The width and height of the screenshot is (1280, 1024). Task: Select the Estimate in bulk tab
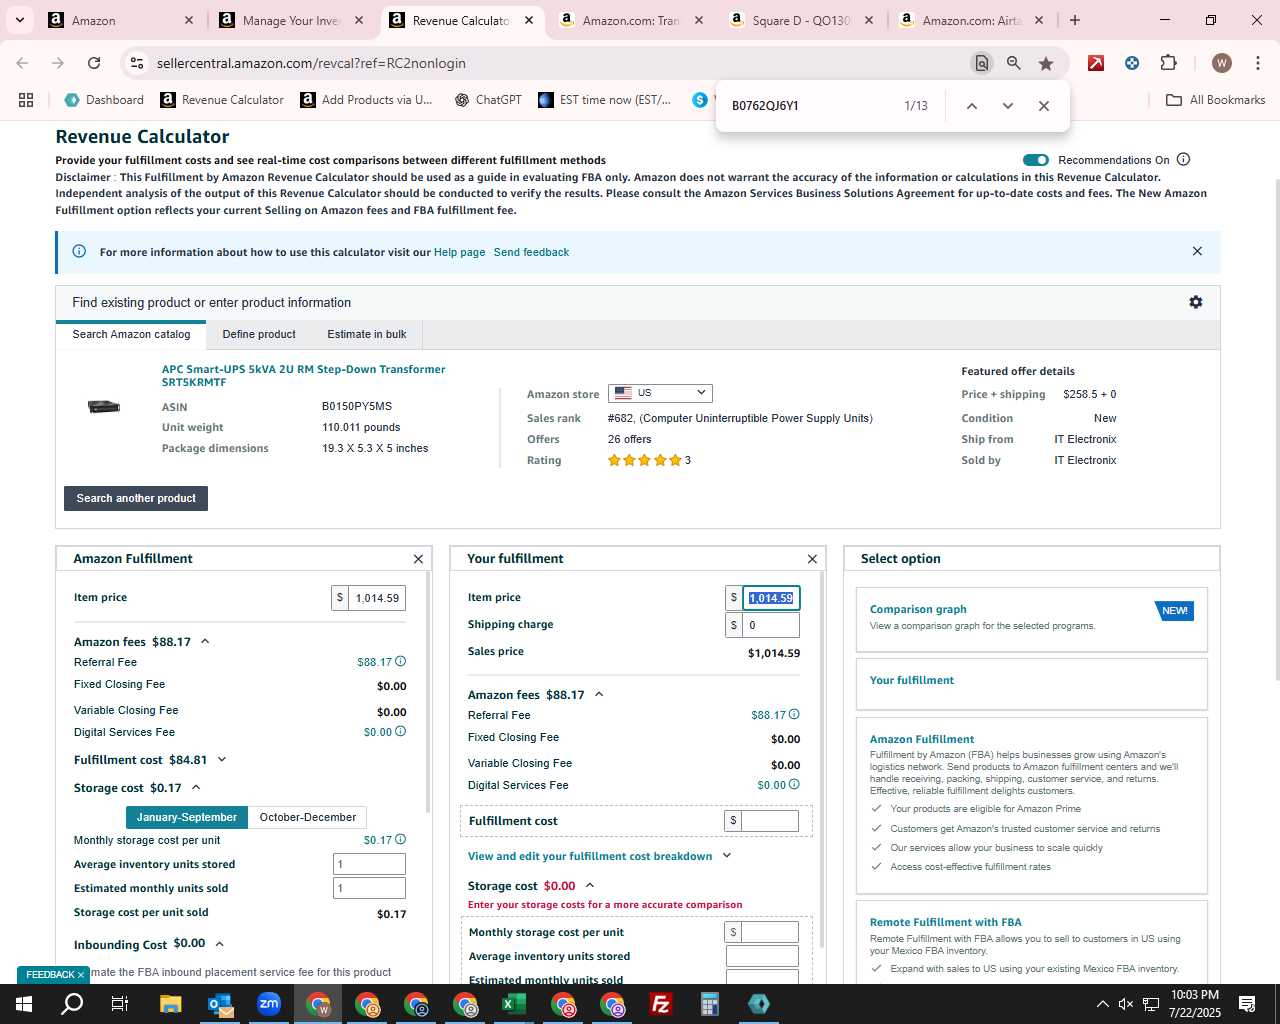click(367, 334)
